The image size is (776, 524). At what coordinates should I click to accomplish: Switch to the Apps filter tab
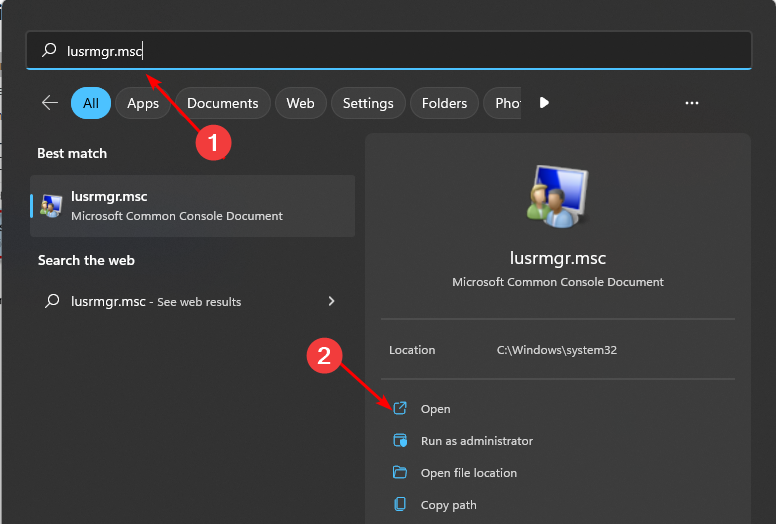pos(143,103)
